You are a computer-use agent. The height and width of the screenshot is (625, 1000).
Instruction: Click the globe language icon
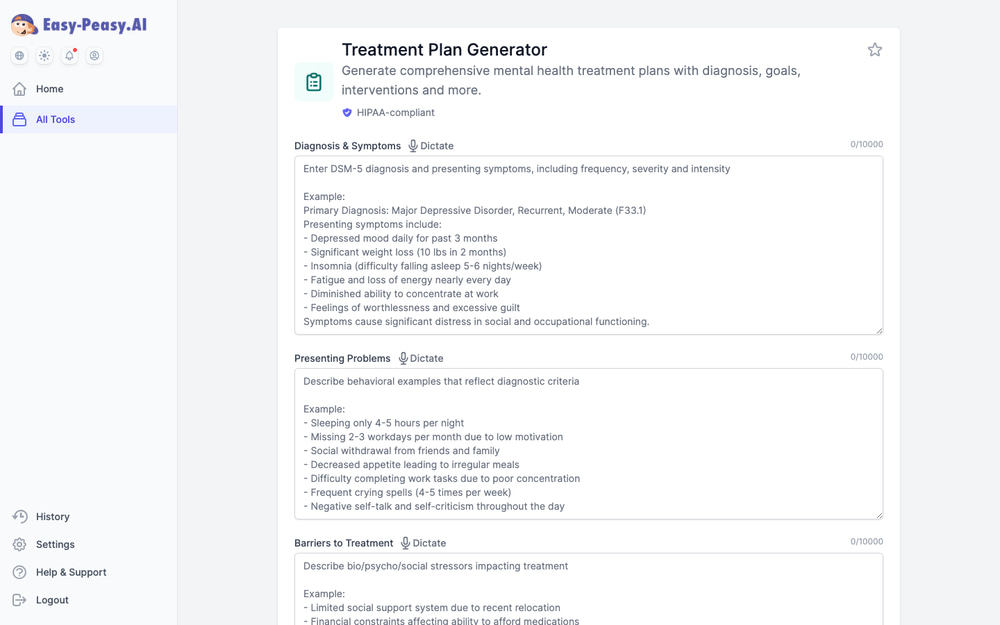pyautogui.click(x=20, y=55)
